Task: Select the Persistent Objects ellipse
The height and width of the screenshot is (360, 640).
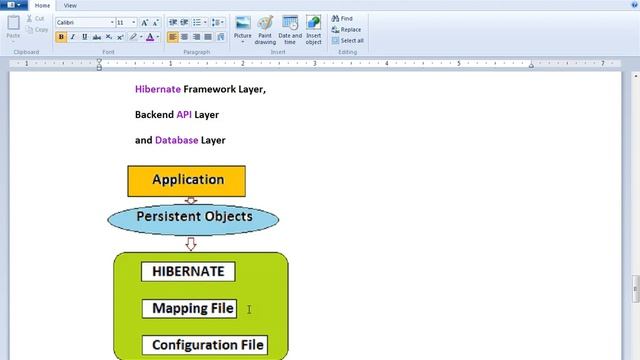Action: pos(193,219)
